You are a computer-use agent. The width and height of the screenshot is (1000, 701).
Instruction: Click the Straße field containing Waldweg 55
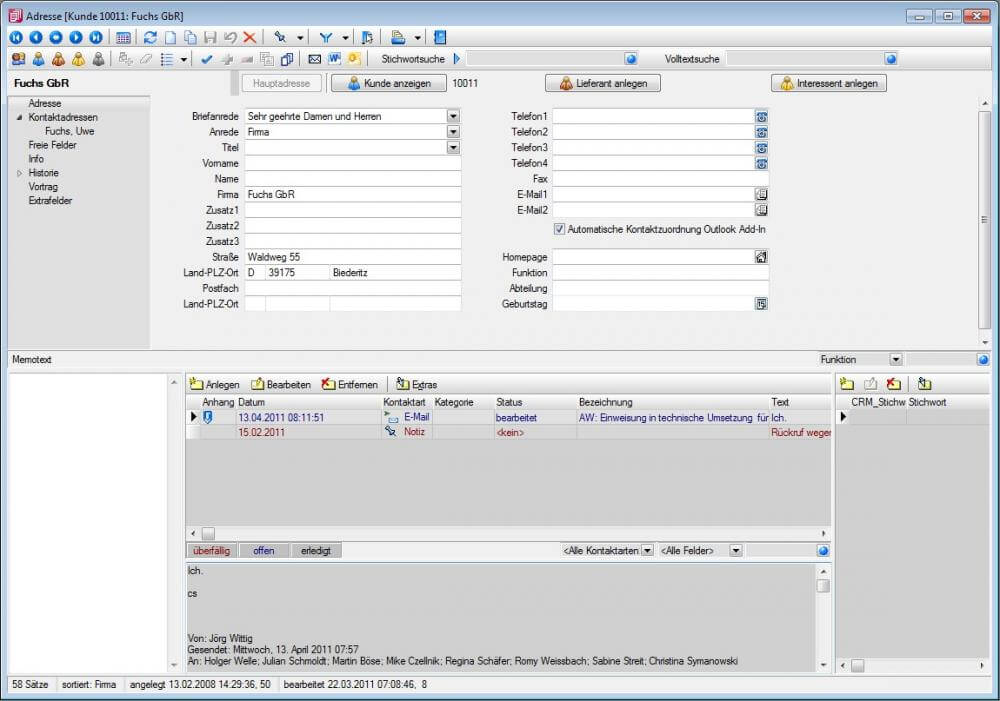[353, 257]
